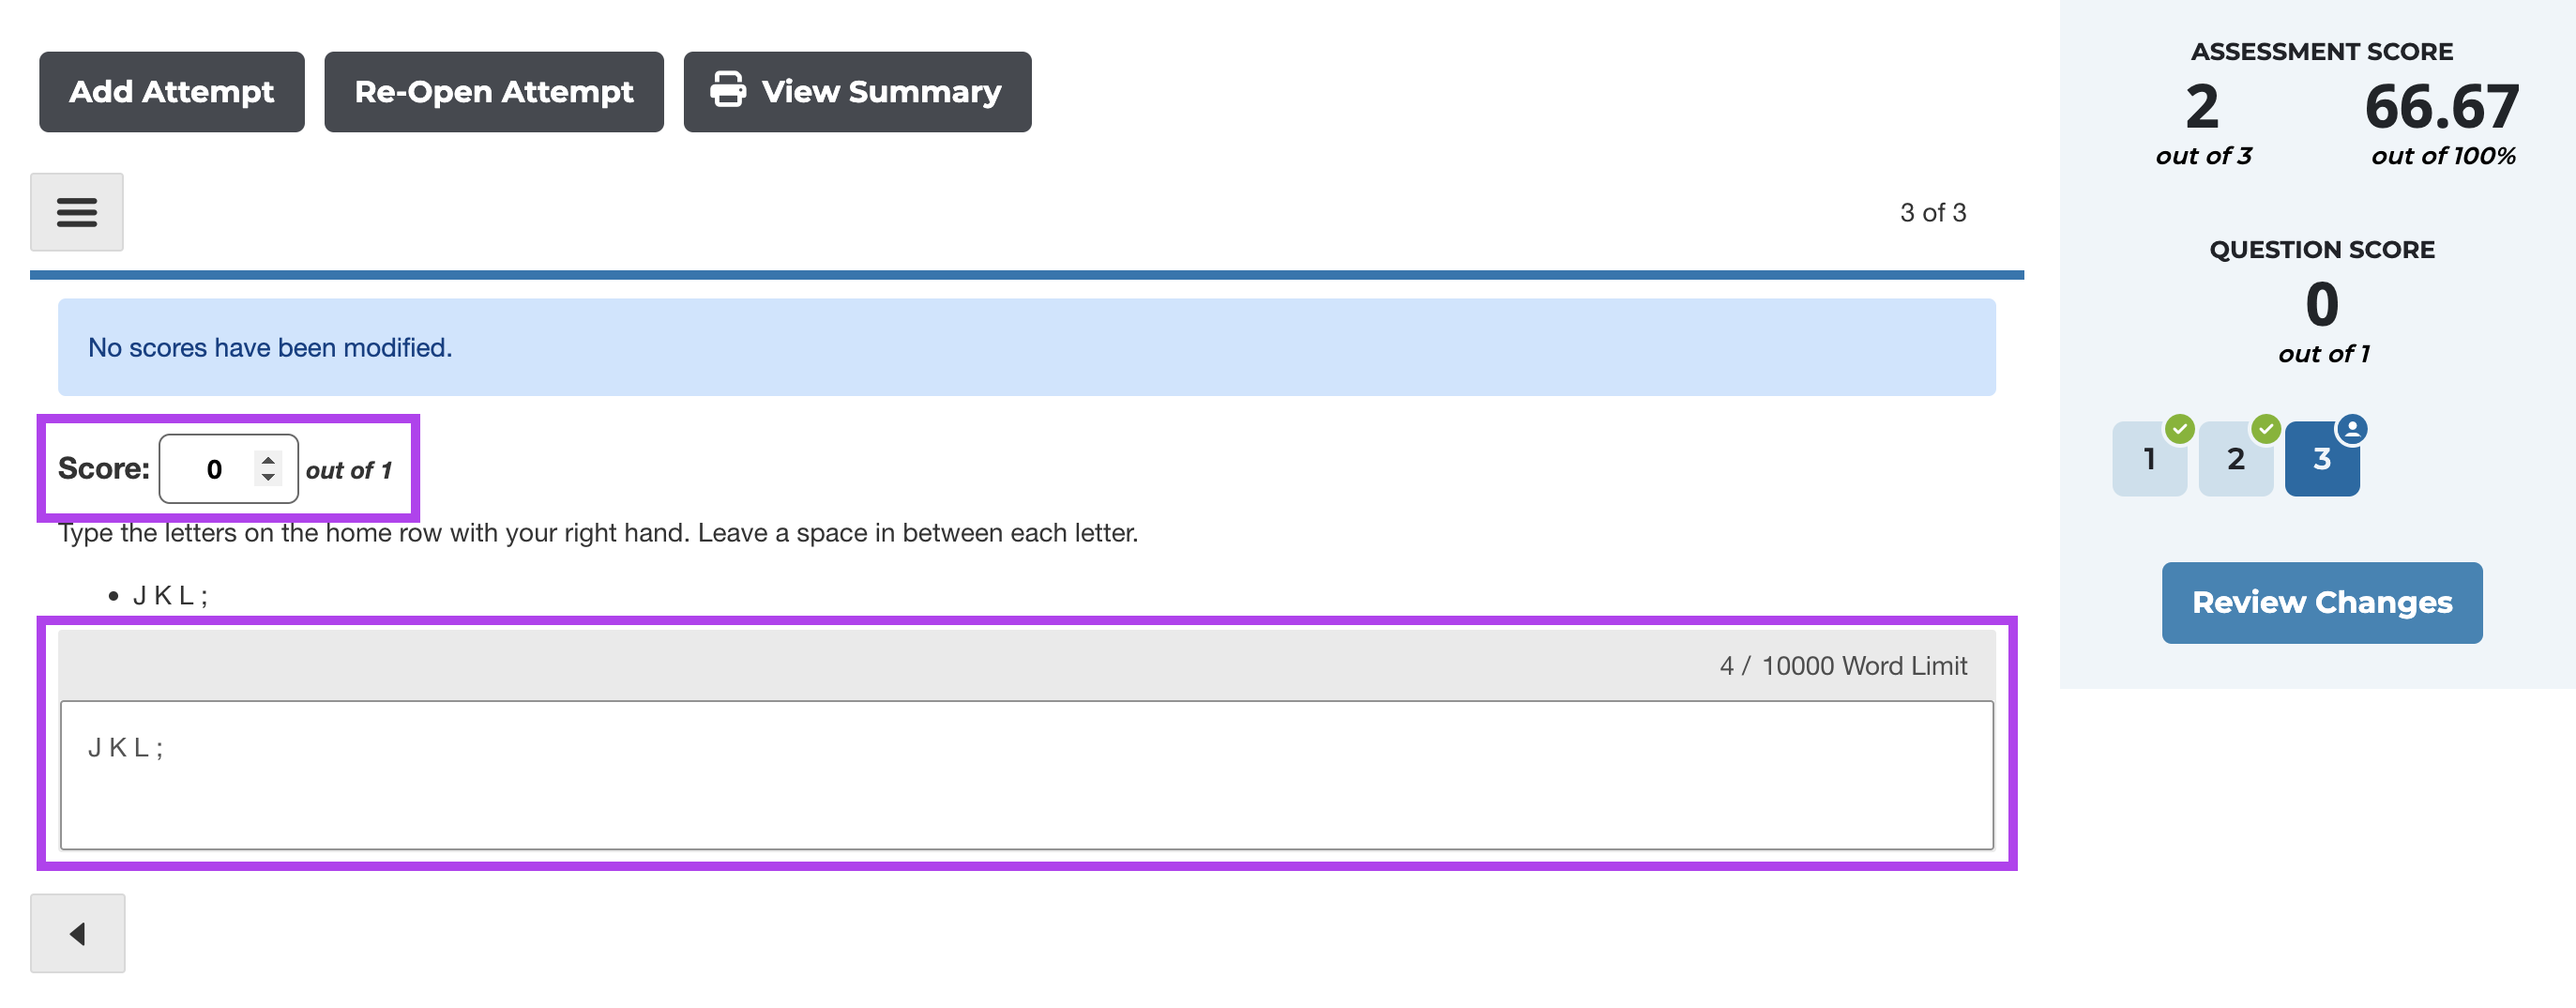
Task: Go to question 2 tile
Action: point(2236,459)
